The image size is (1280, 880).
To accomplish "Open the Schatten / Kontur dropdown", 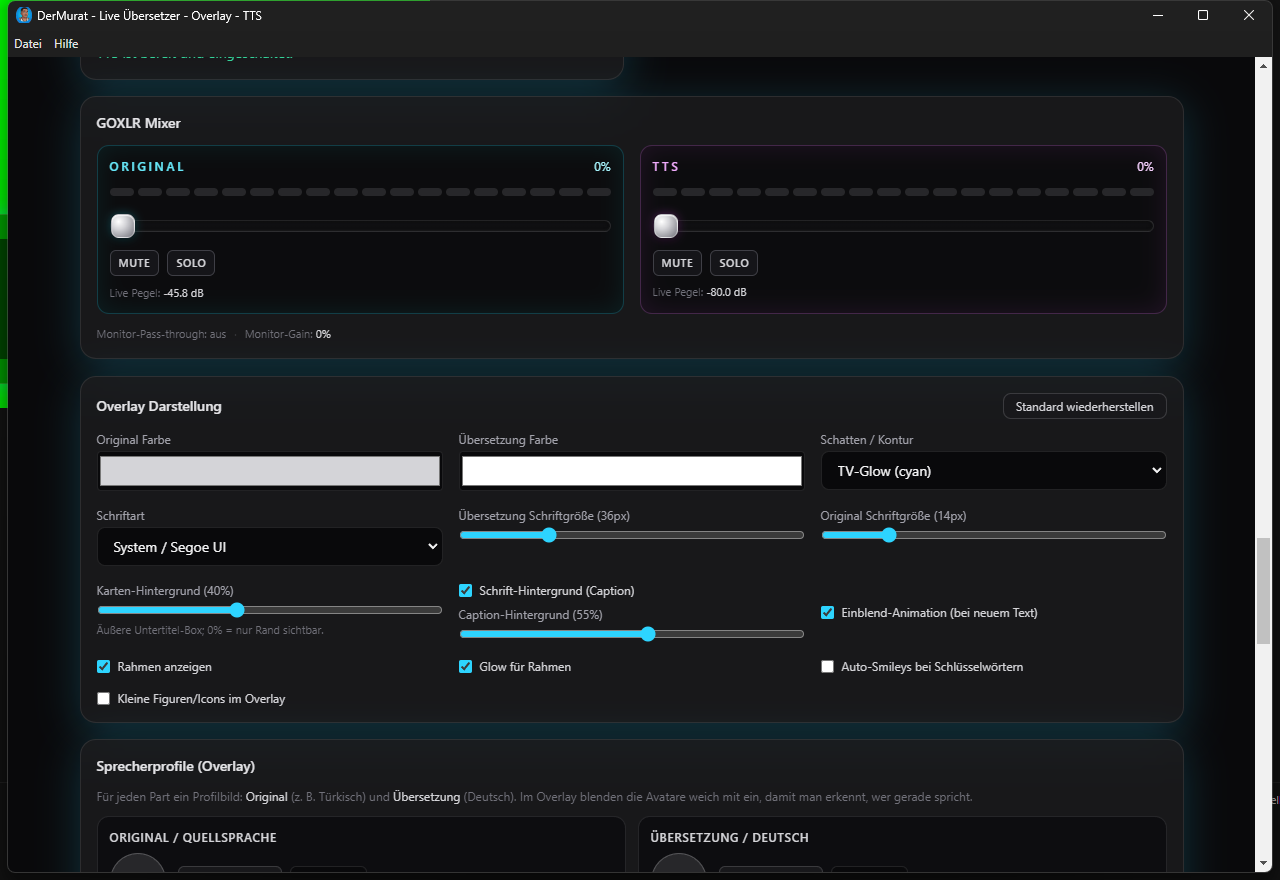I will (x=994, y=471).
